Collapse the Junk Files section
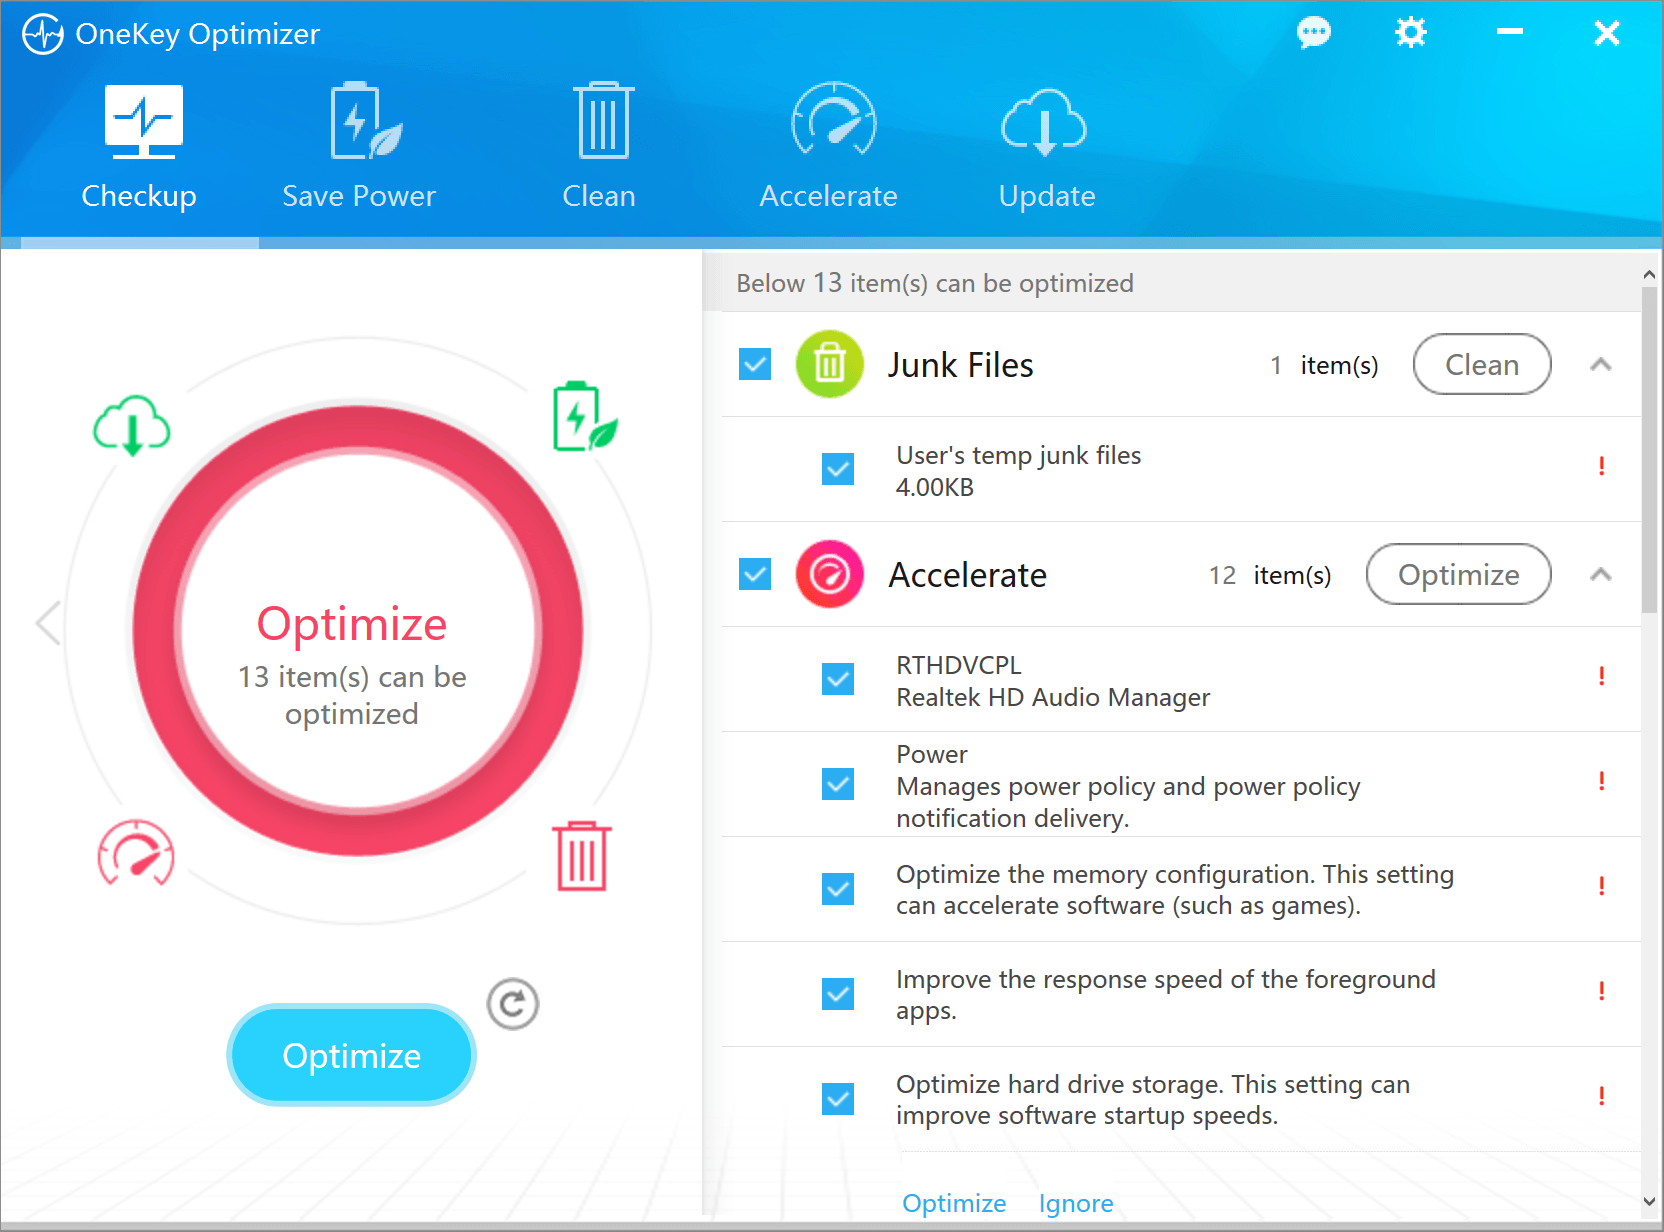This screenshot has height=1232, width=1664. [x=1601, y=364]
